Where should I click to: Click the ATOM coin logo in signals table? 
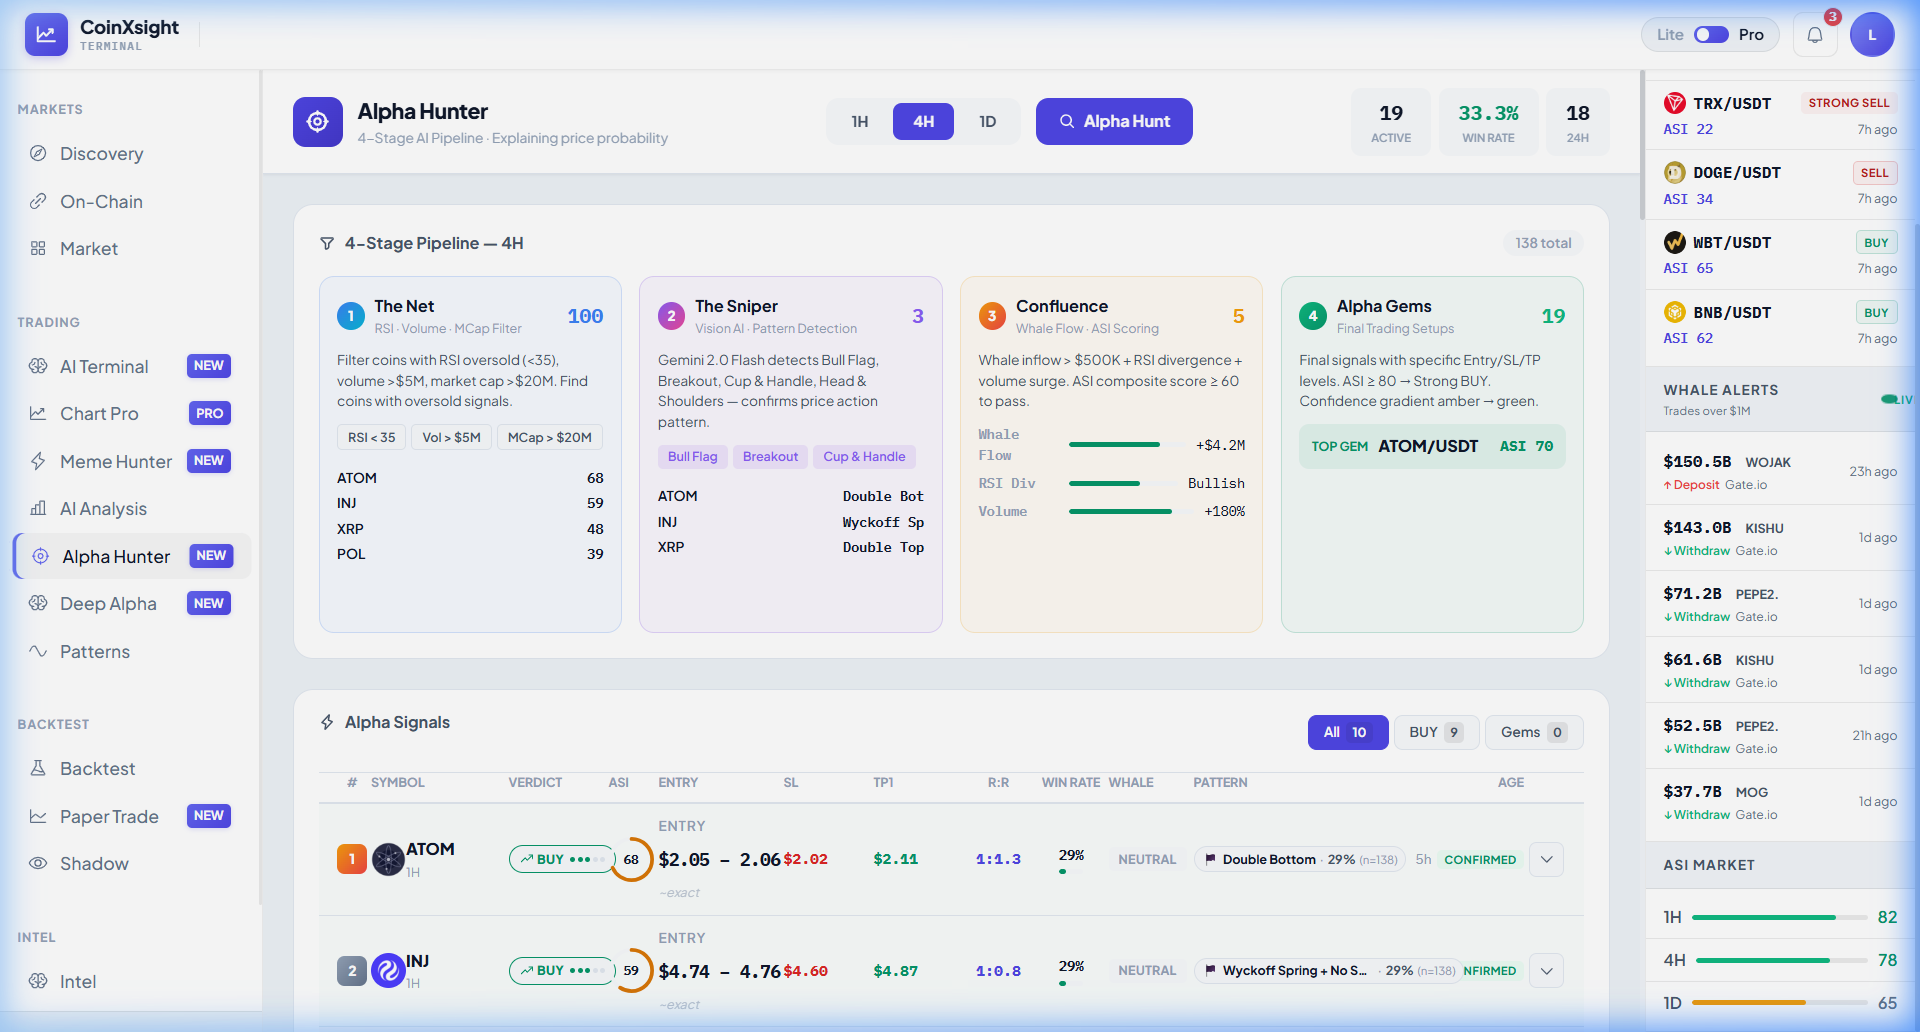[x=388, y=859]
